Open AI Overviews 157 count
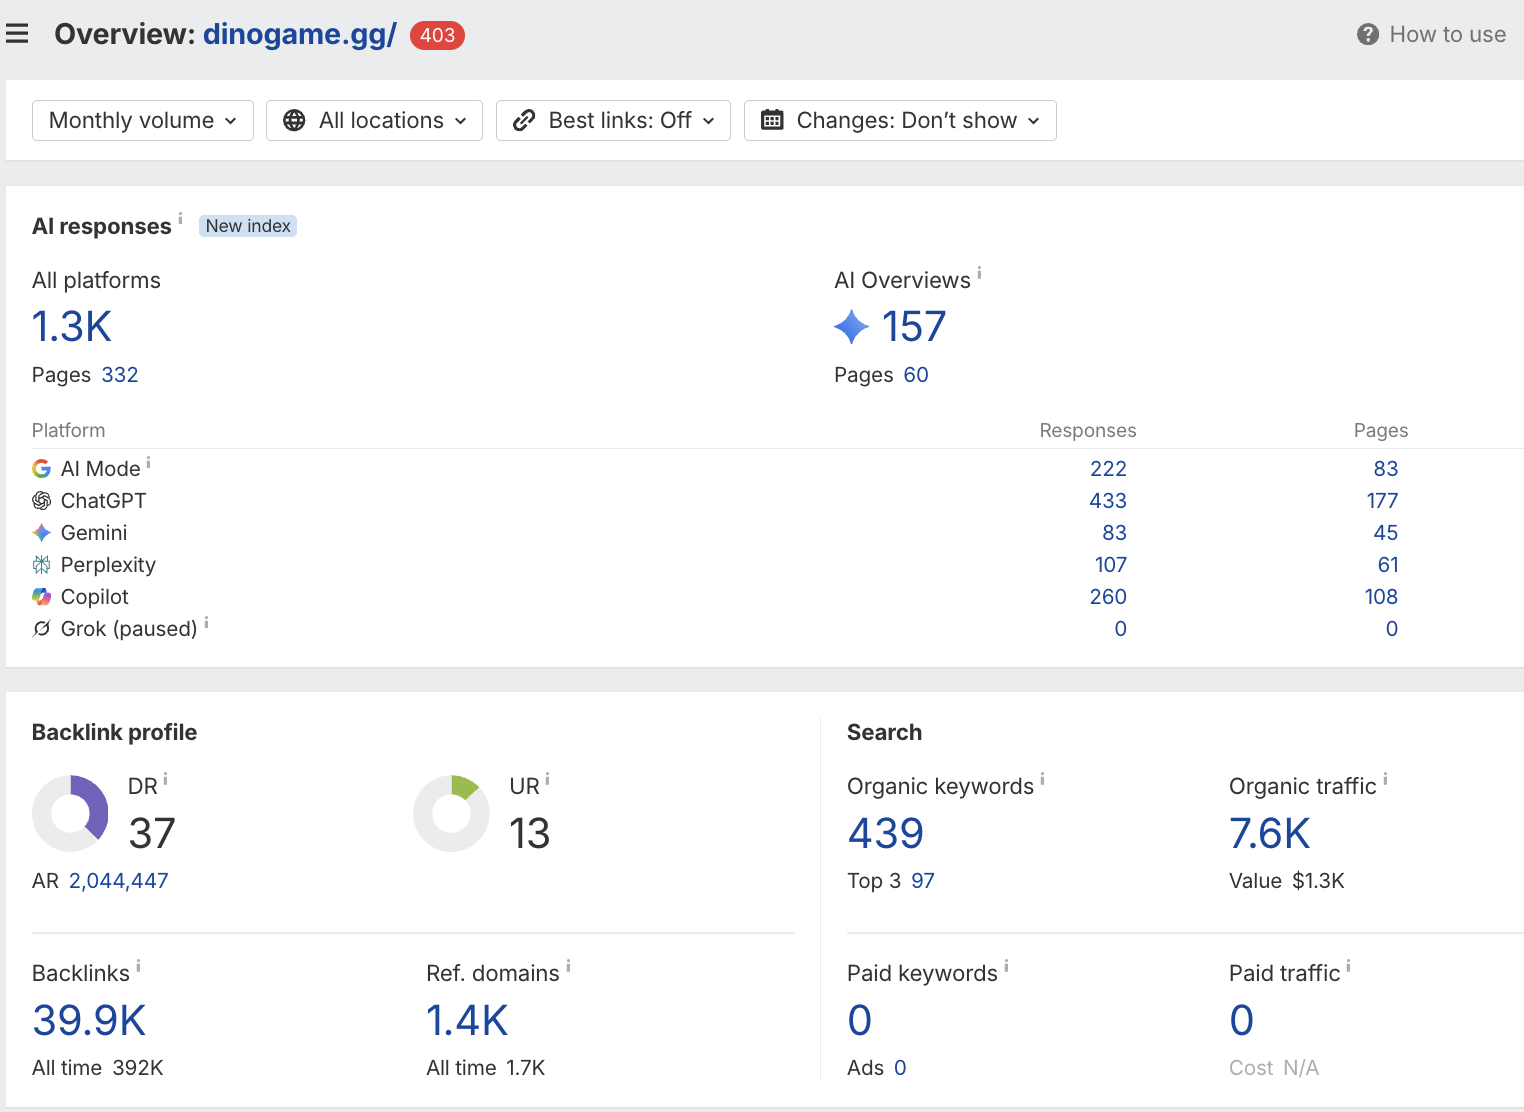1524x1112 pixels. click(x=914, y=327)
